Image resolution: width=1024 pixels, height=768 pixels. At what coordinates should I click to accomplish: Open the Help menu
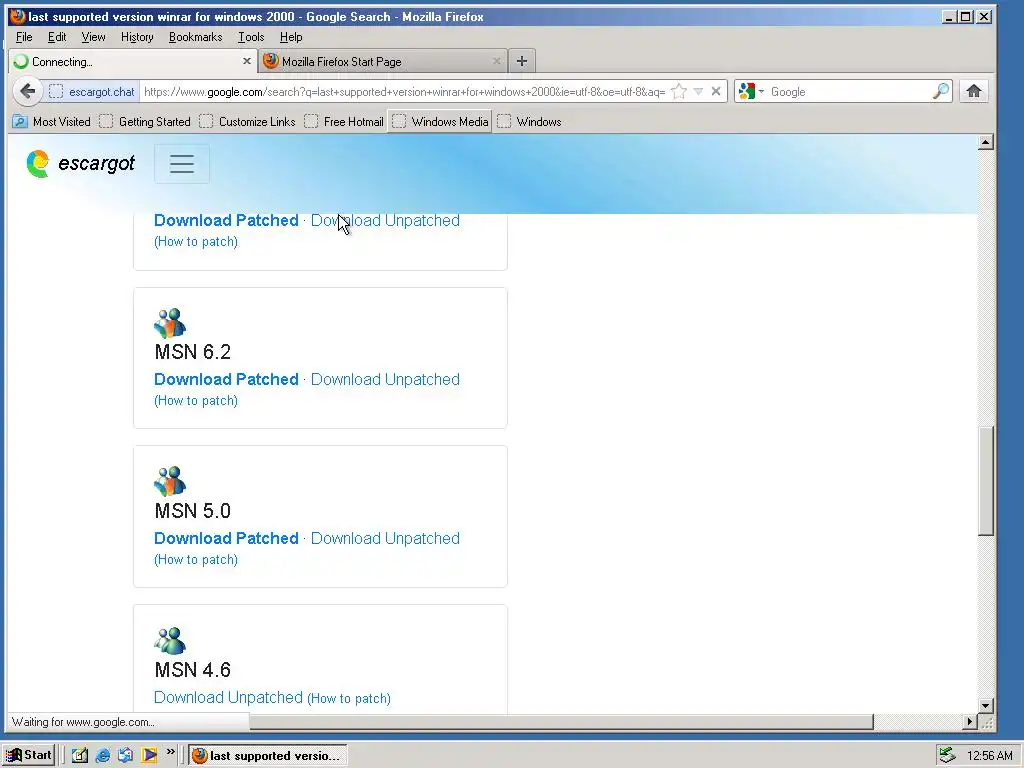(x=291, y=37)
